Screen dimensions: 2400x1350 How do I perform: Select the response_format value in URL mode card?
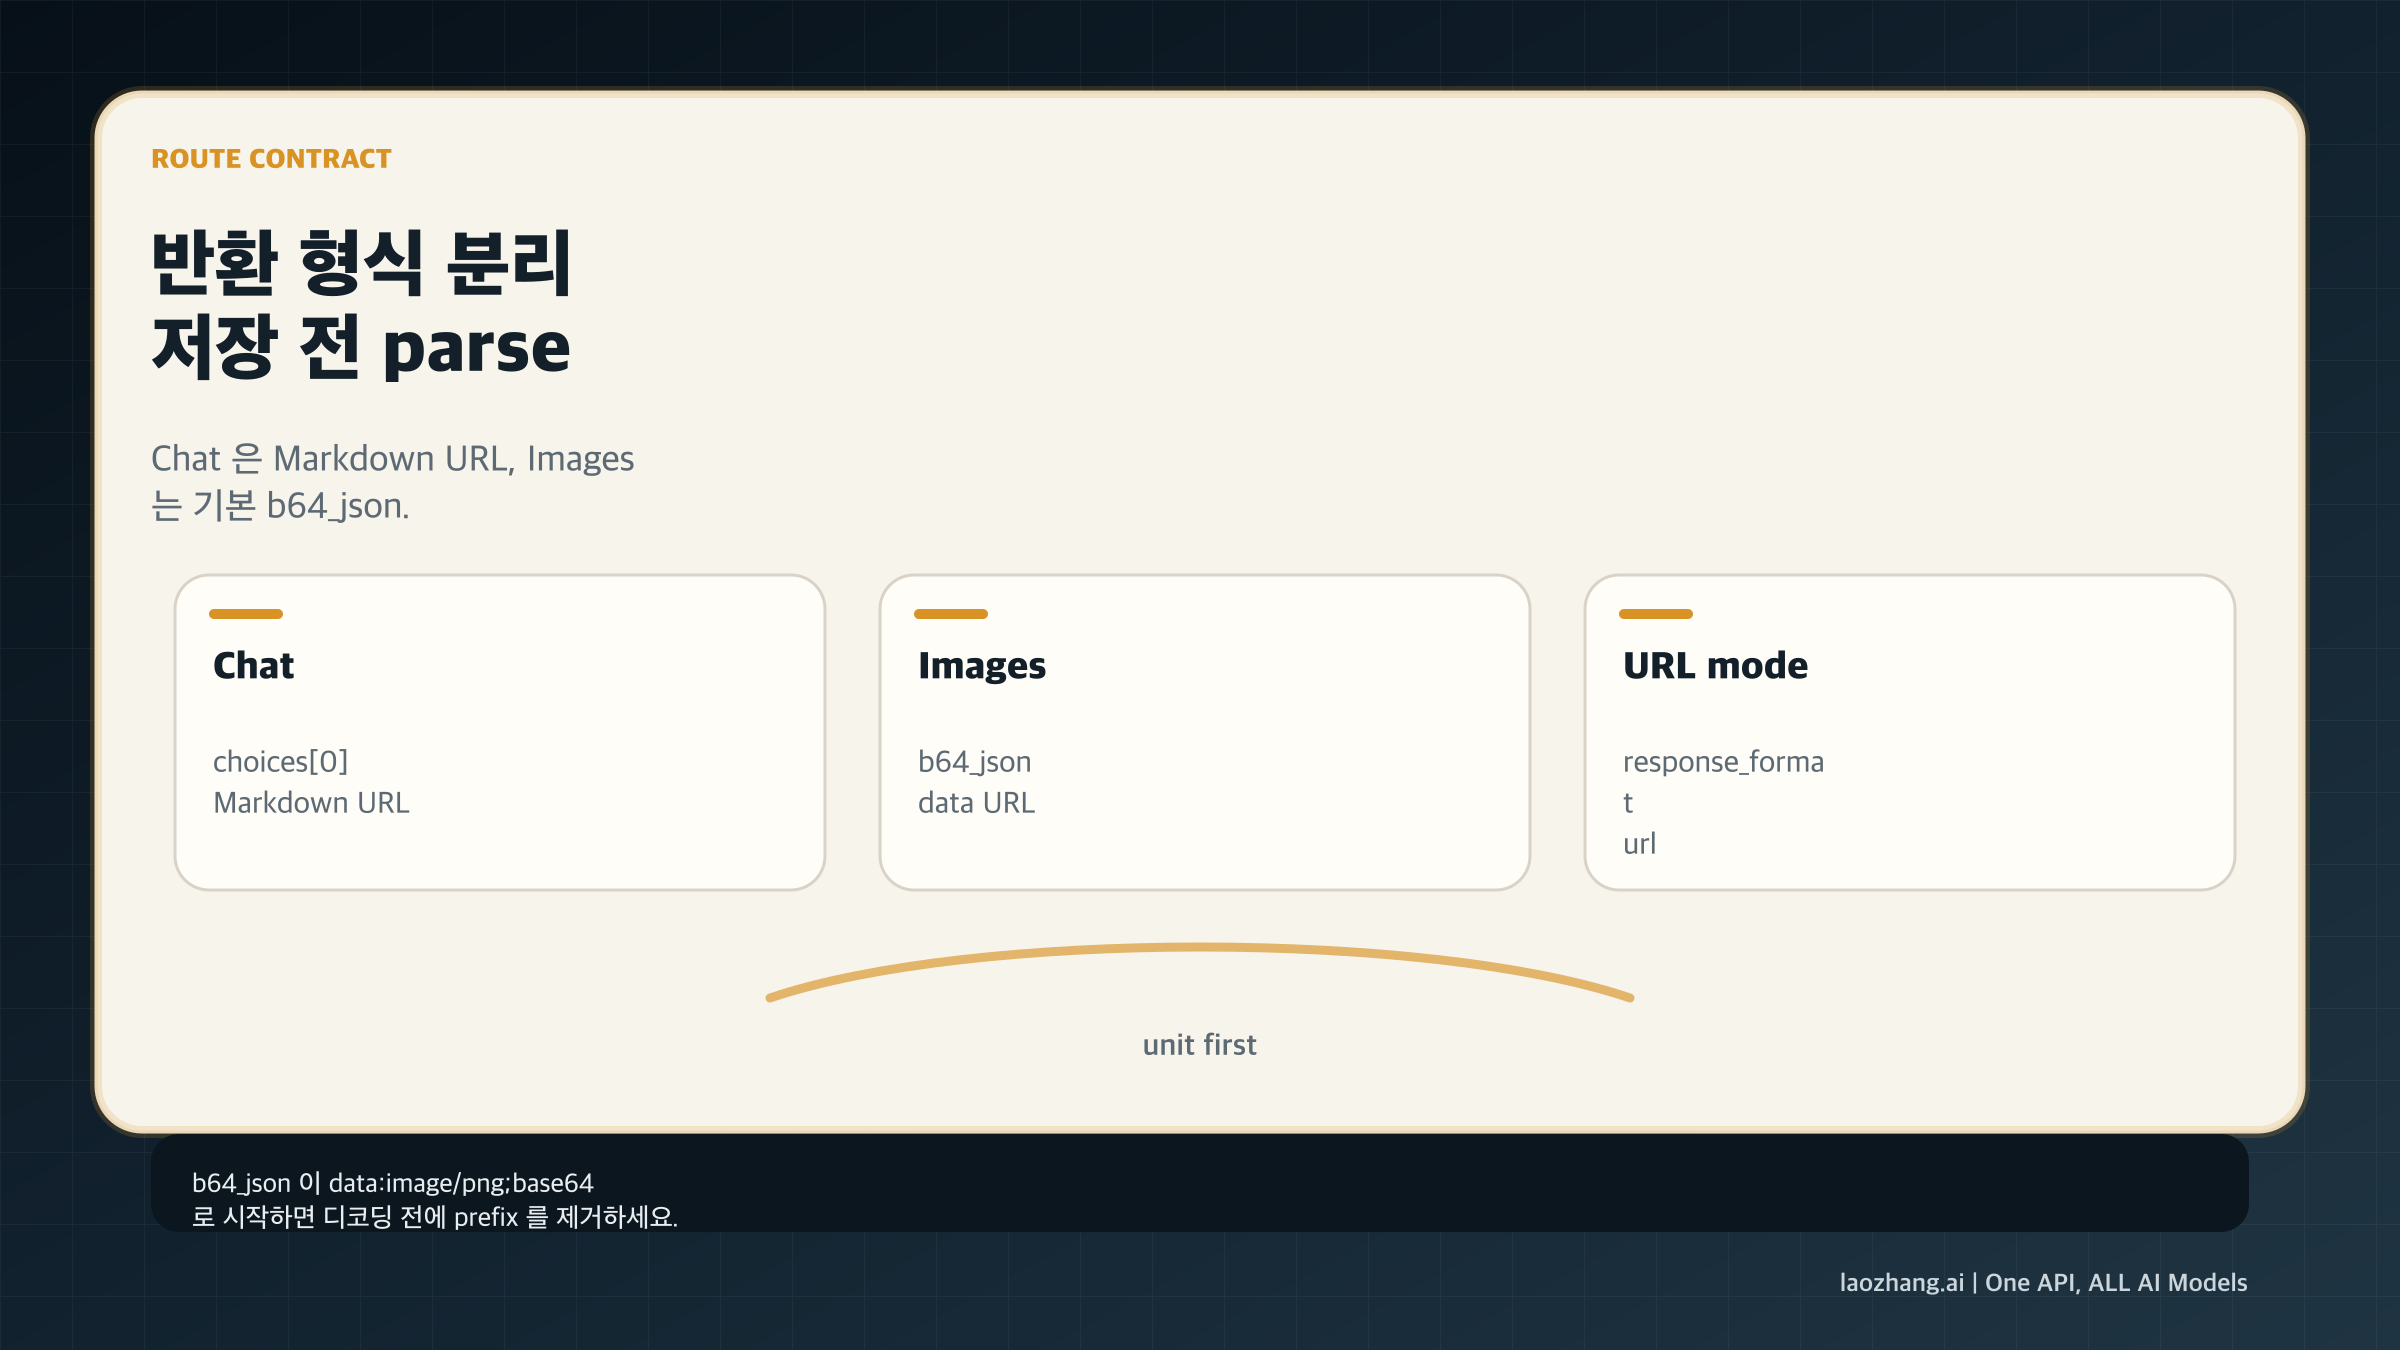point(1723,761)
